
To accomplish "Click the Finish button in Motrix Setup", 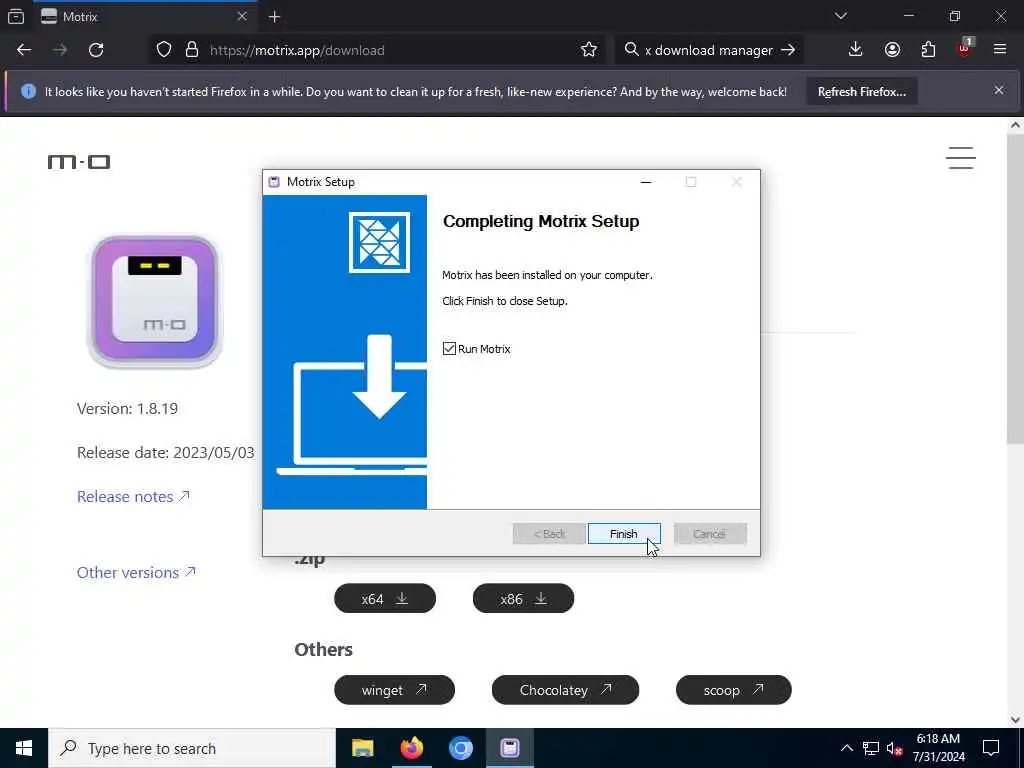I will tap(624, 534).
